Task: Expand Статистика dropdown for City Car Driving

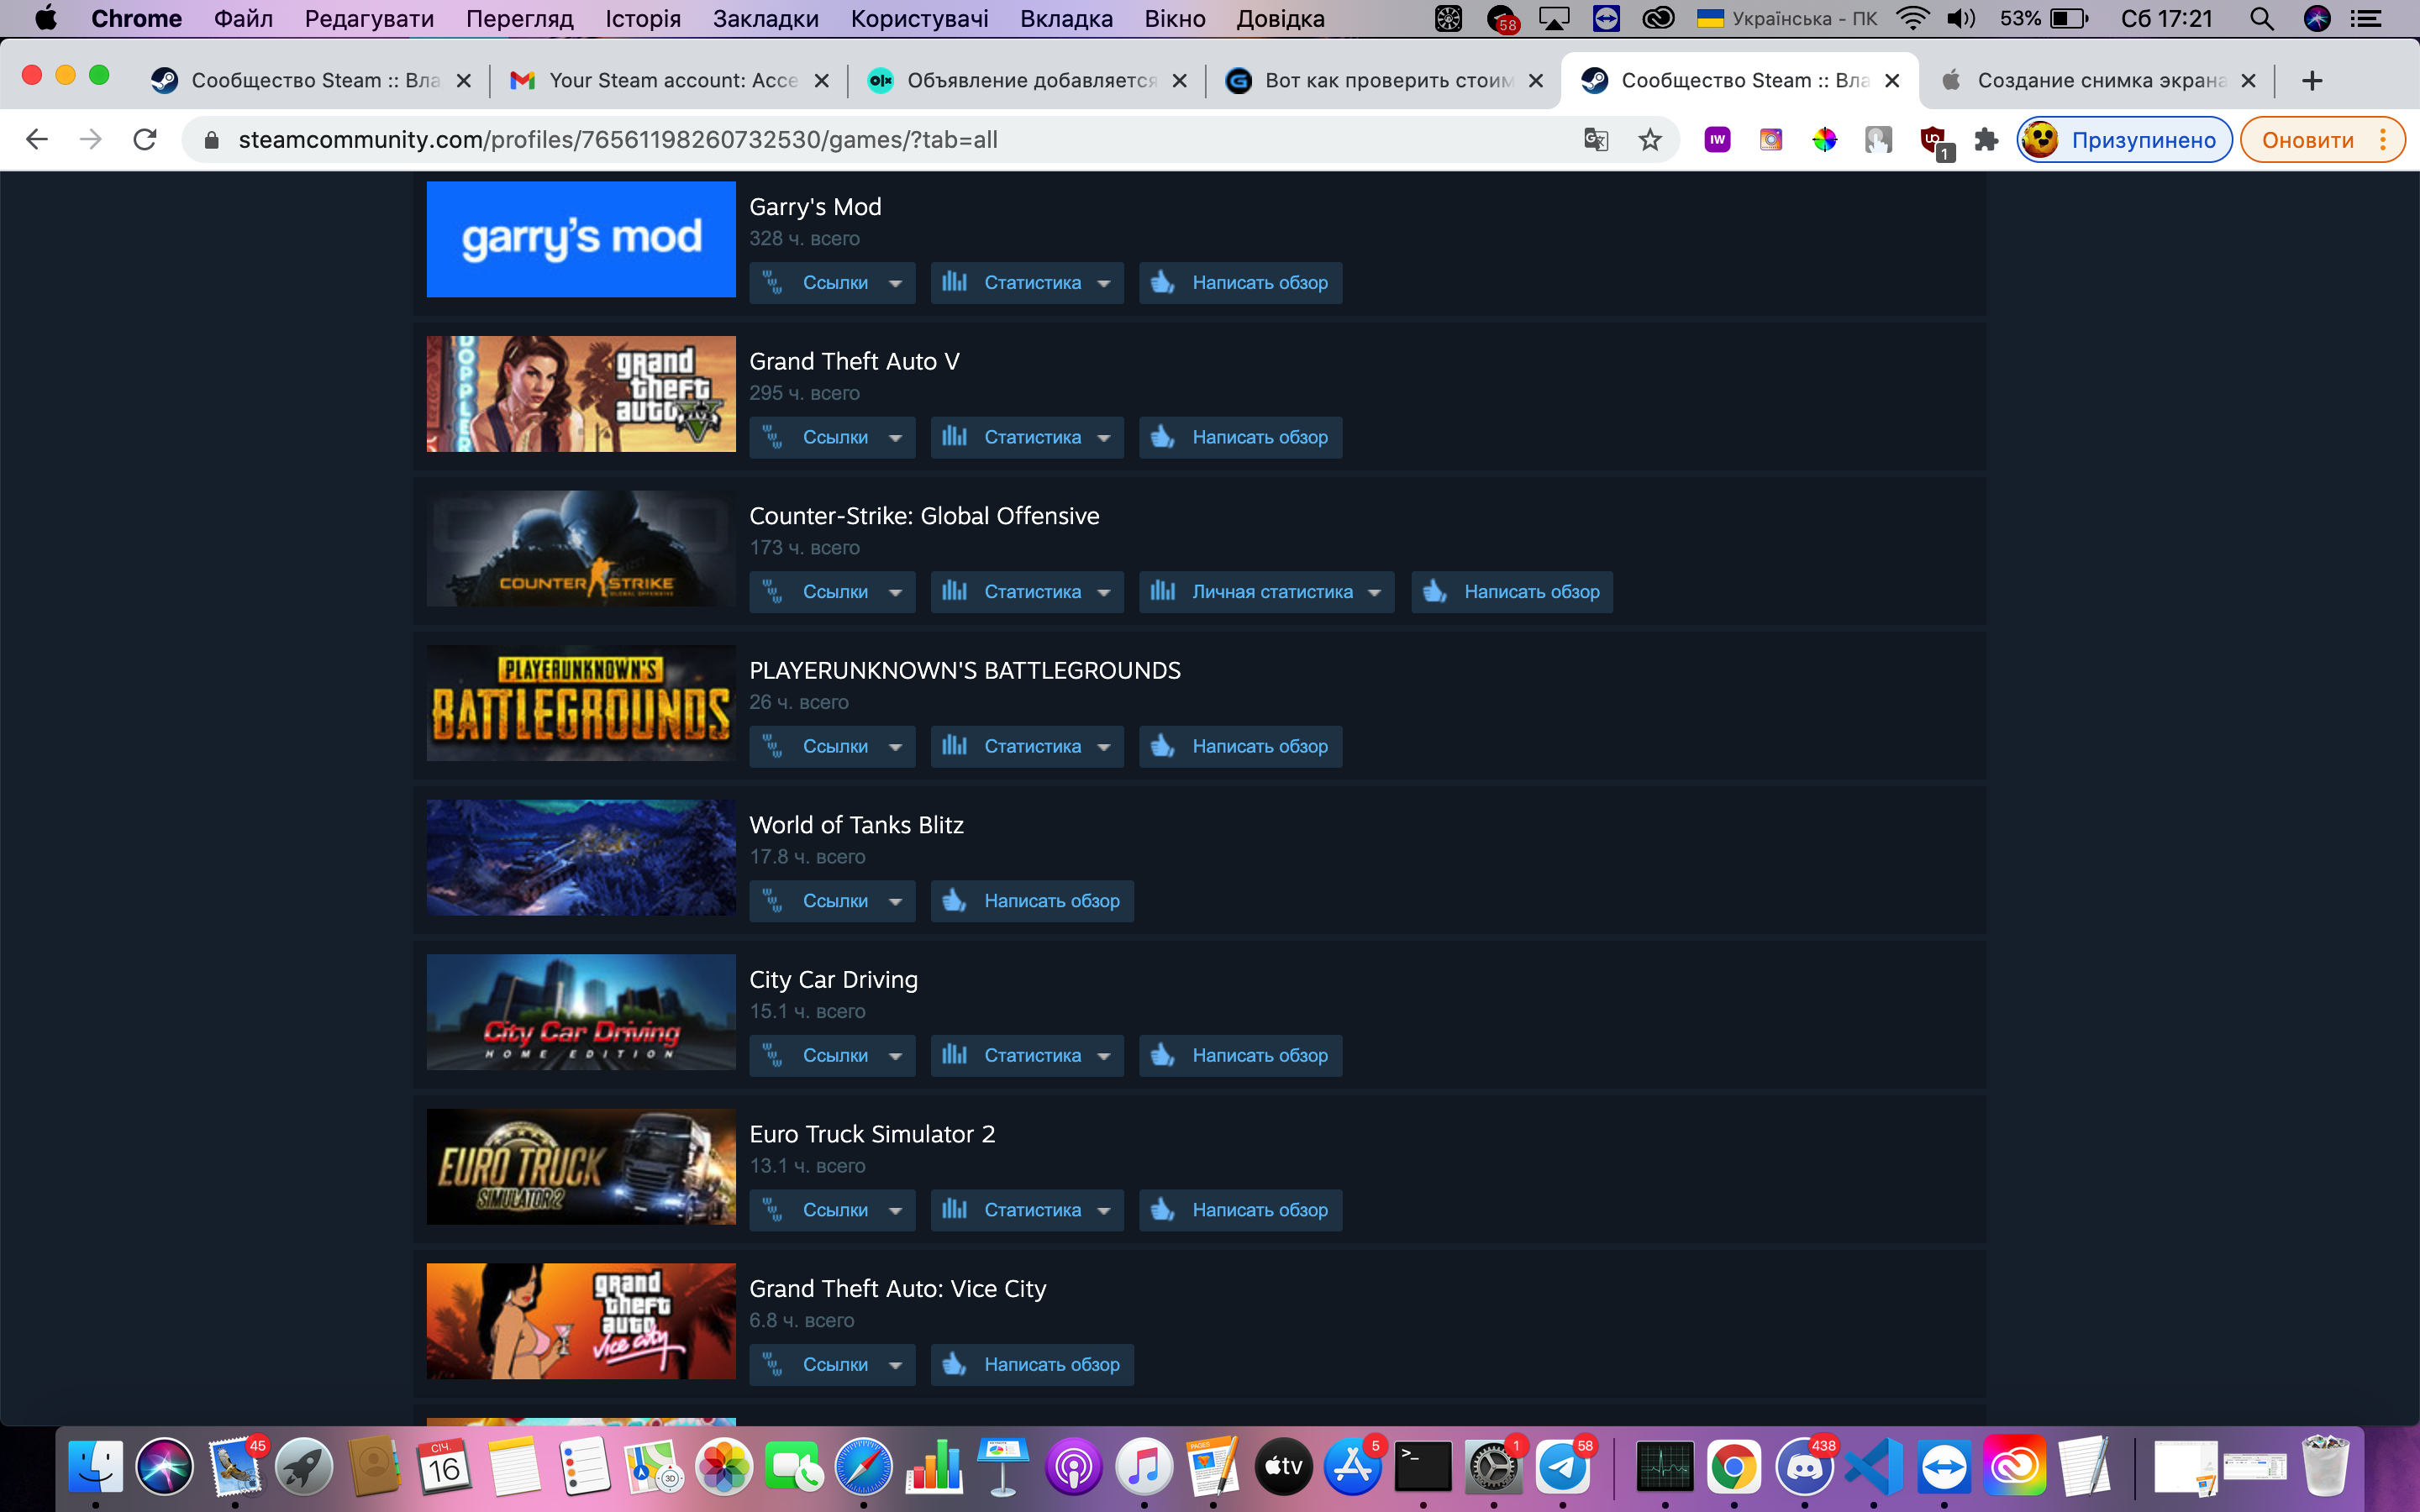Action: (1027, 1056)
